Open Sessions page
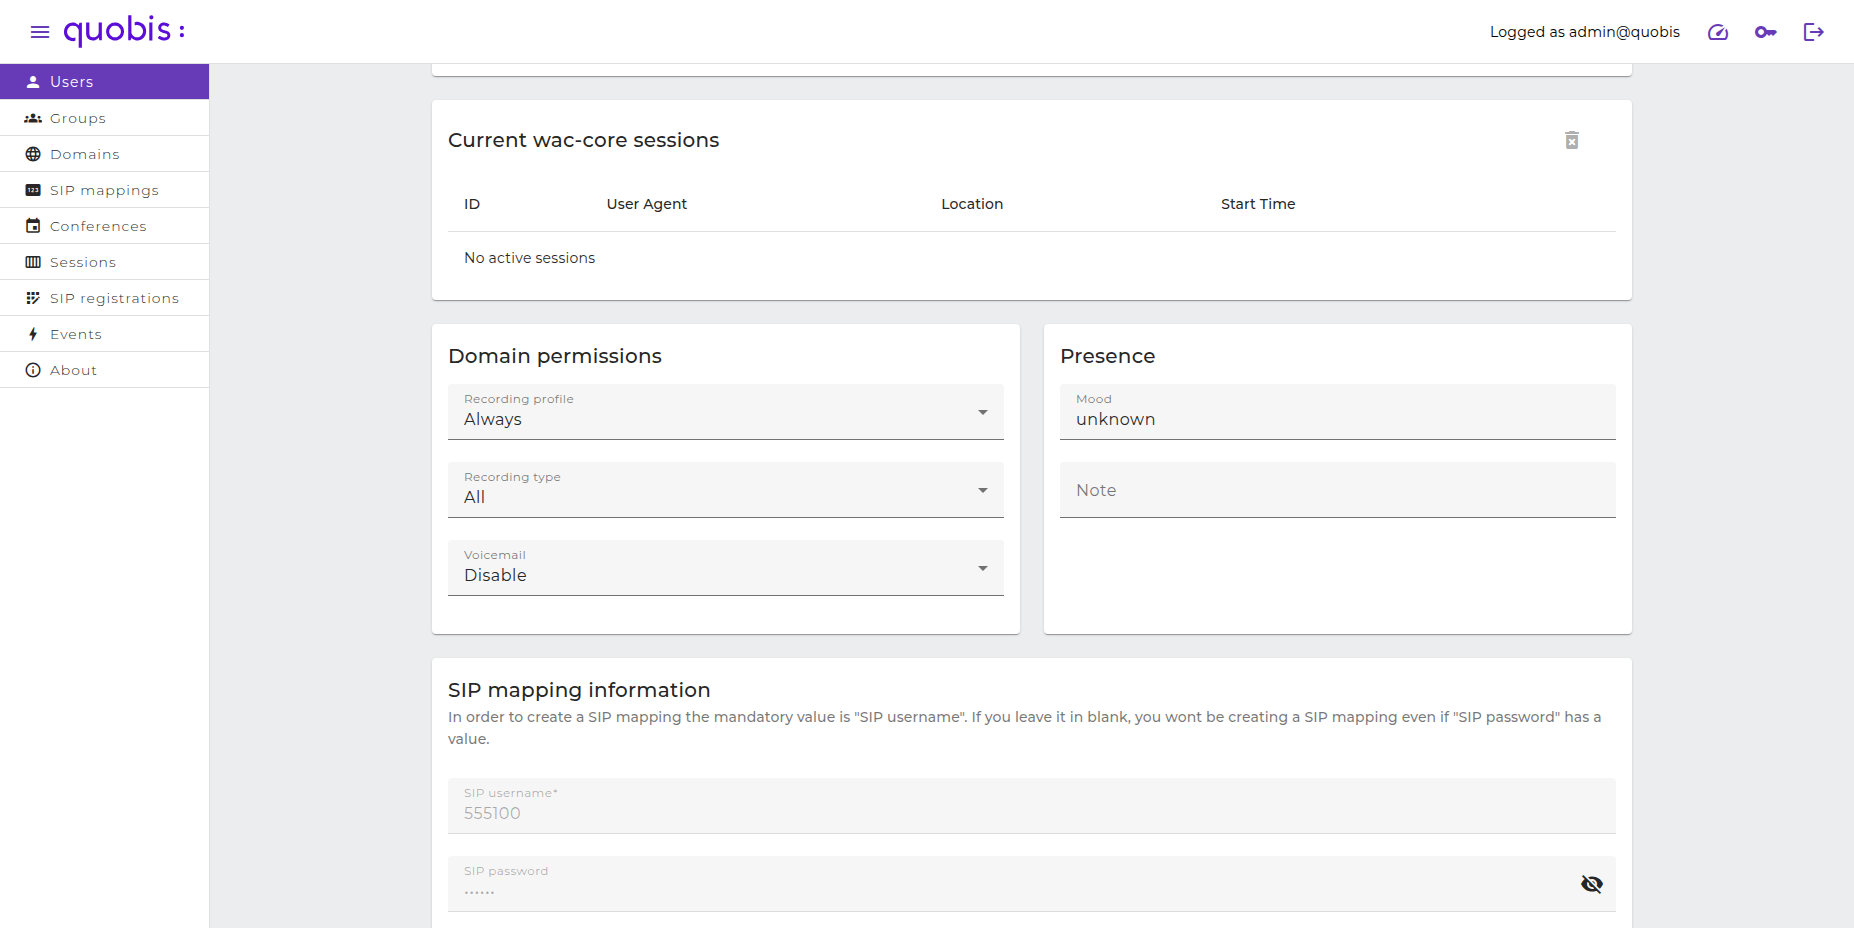The height and width of the screenshot is (928, 1854). point(104,262)
